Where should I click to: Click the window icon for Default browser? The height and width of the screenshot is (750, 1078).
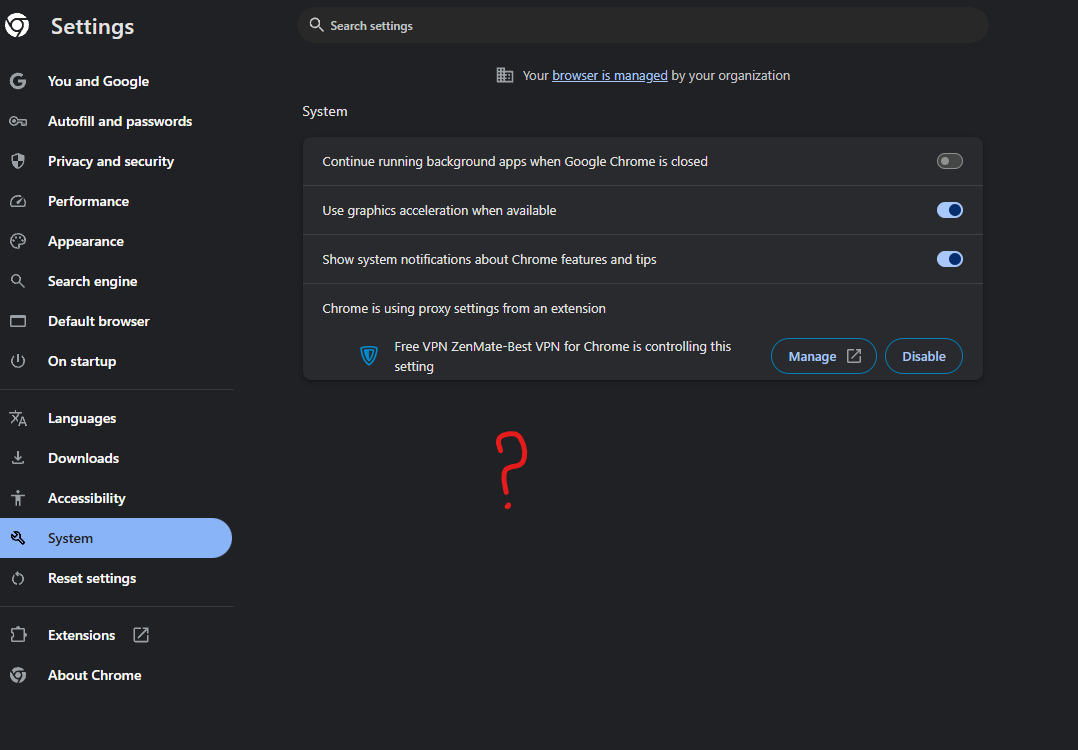18,321
